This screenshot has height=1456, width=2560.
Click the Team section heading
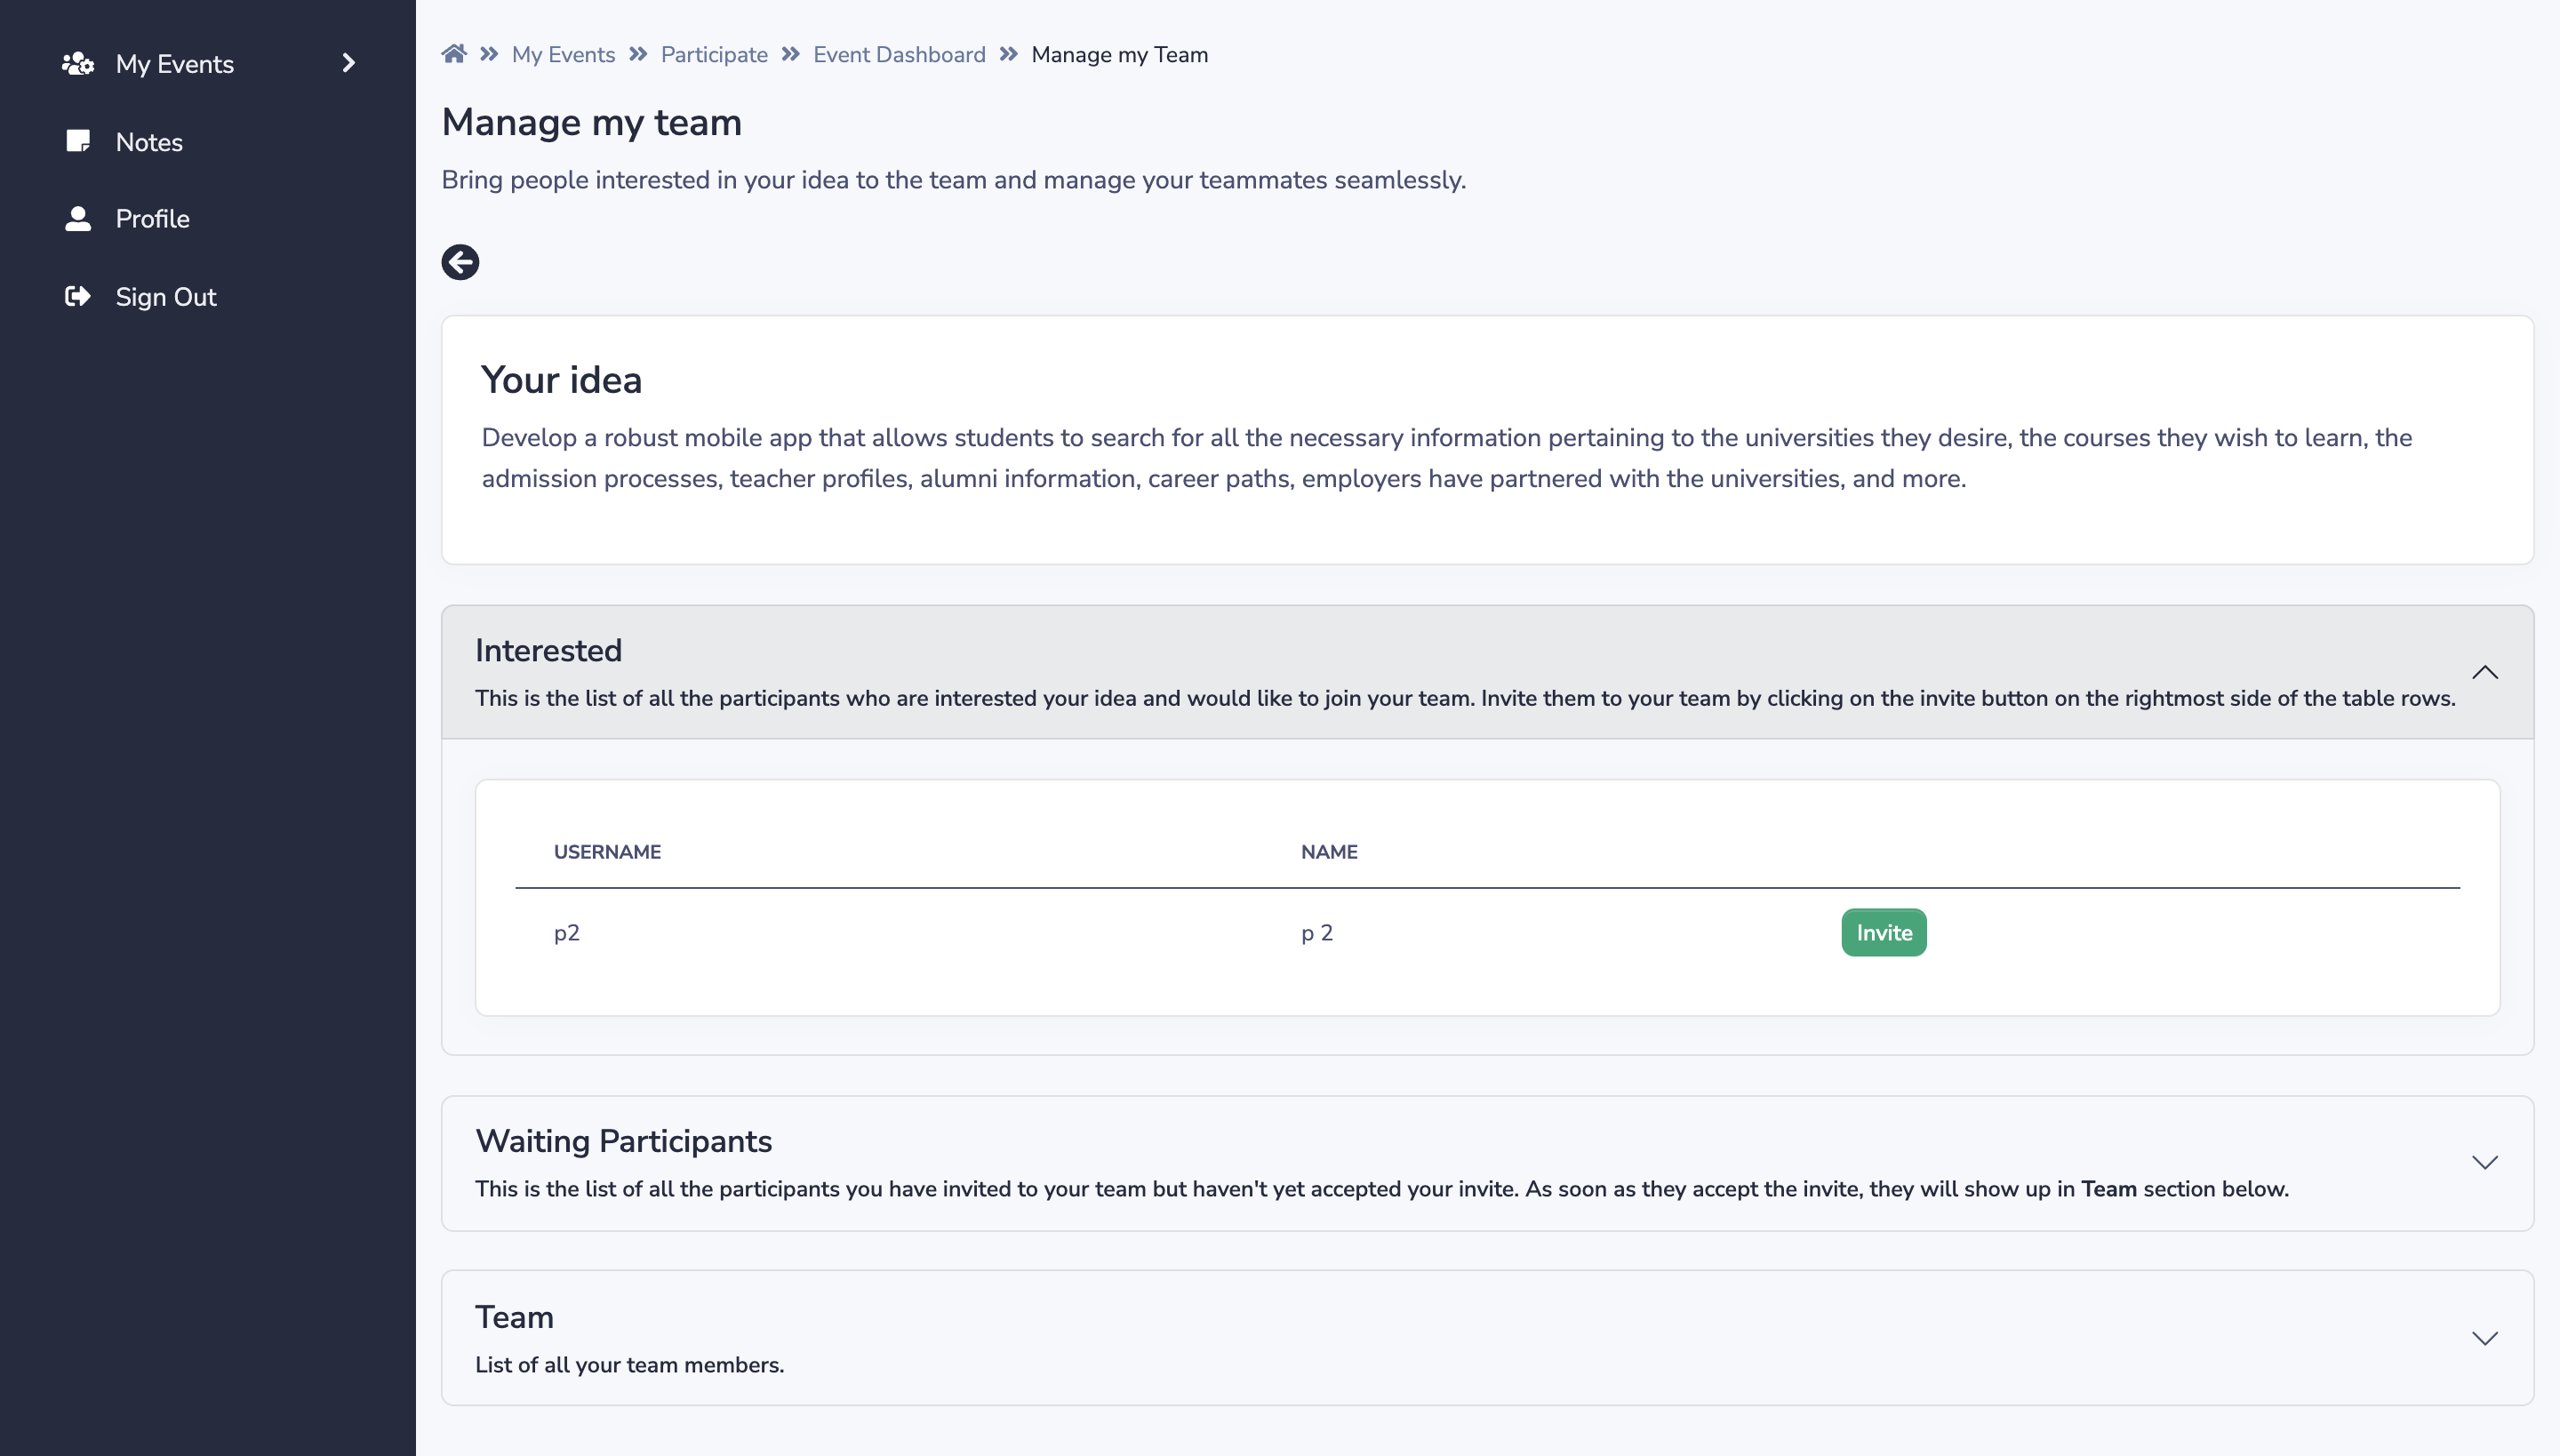(x=514, y=1317)
